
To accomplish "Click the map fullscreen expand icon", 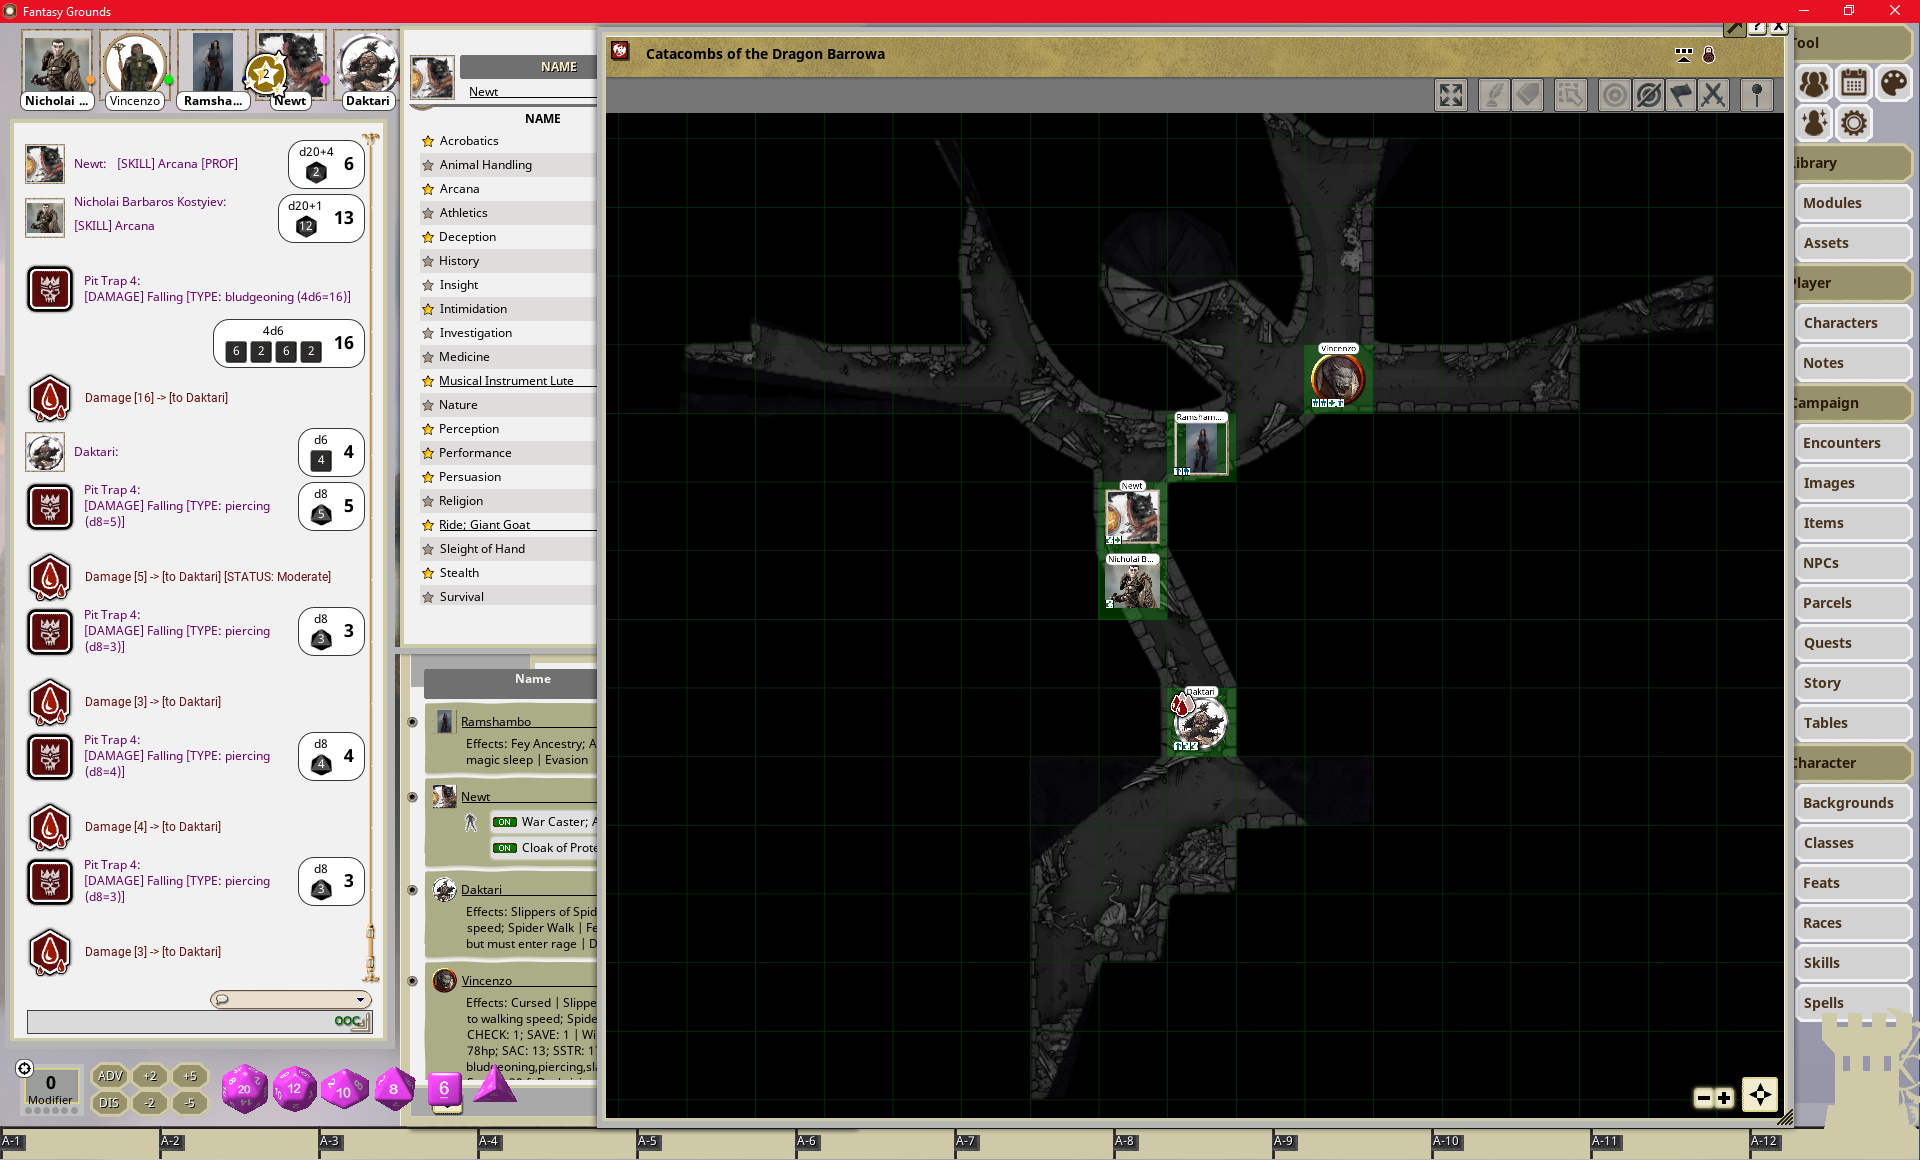I will 1450,96.
